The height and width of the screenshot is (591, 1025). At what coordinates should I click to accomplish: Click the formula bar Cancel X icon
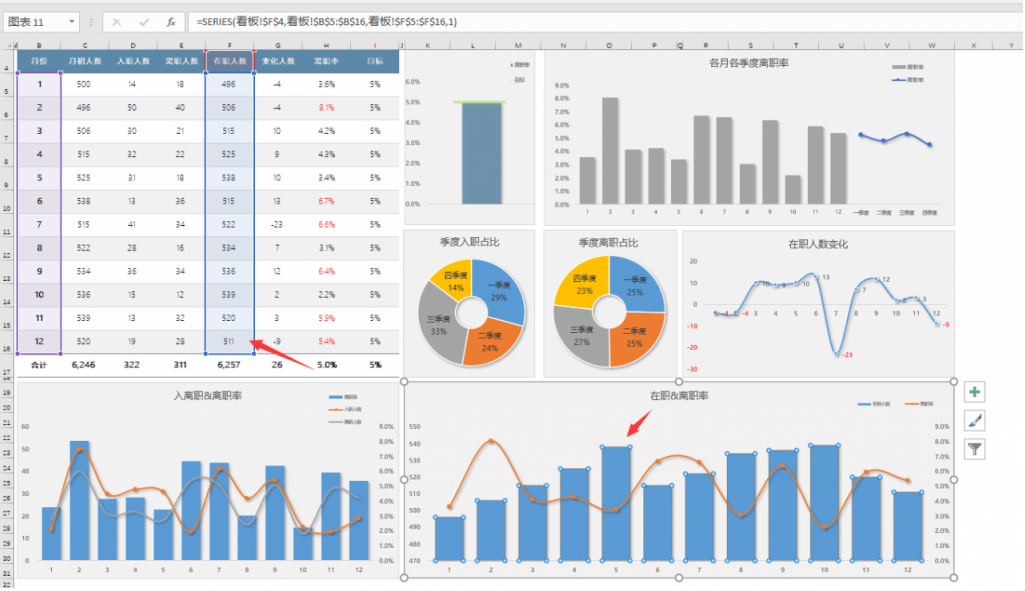pos(118,21)
